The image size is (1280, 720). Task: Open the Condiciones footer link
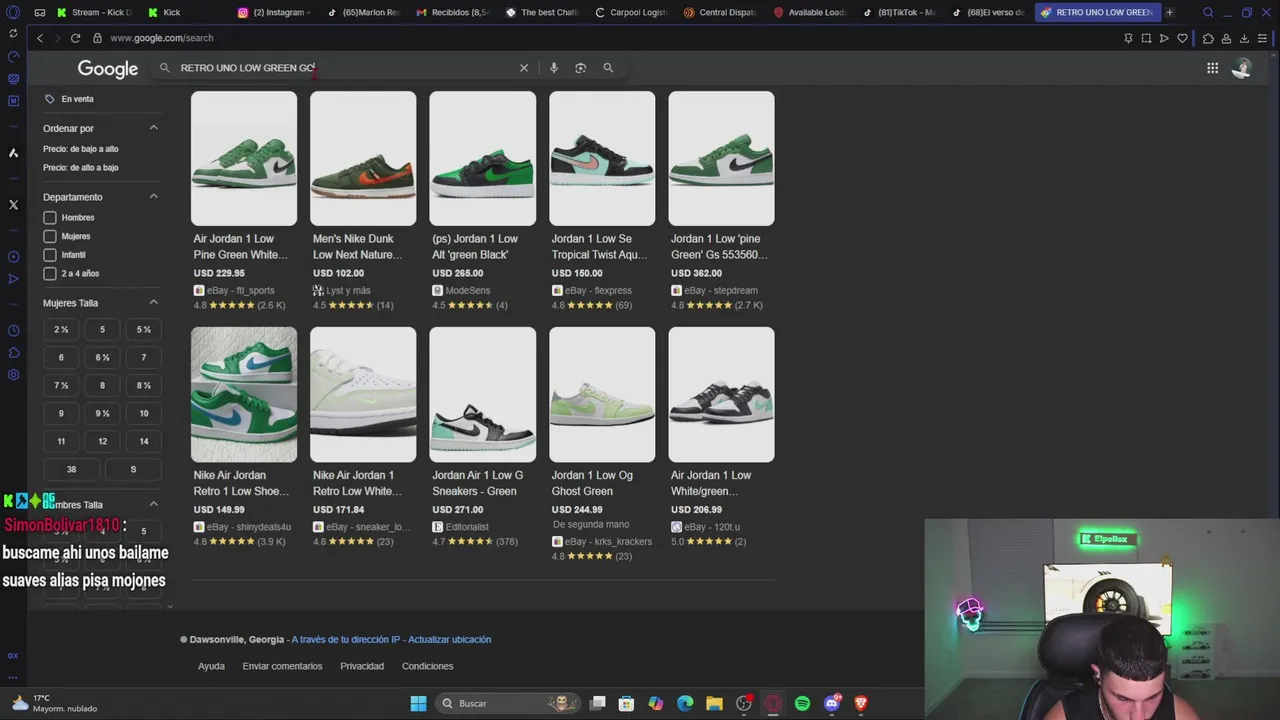[427, 666]
